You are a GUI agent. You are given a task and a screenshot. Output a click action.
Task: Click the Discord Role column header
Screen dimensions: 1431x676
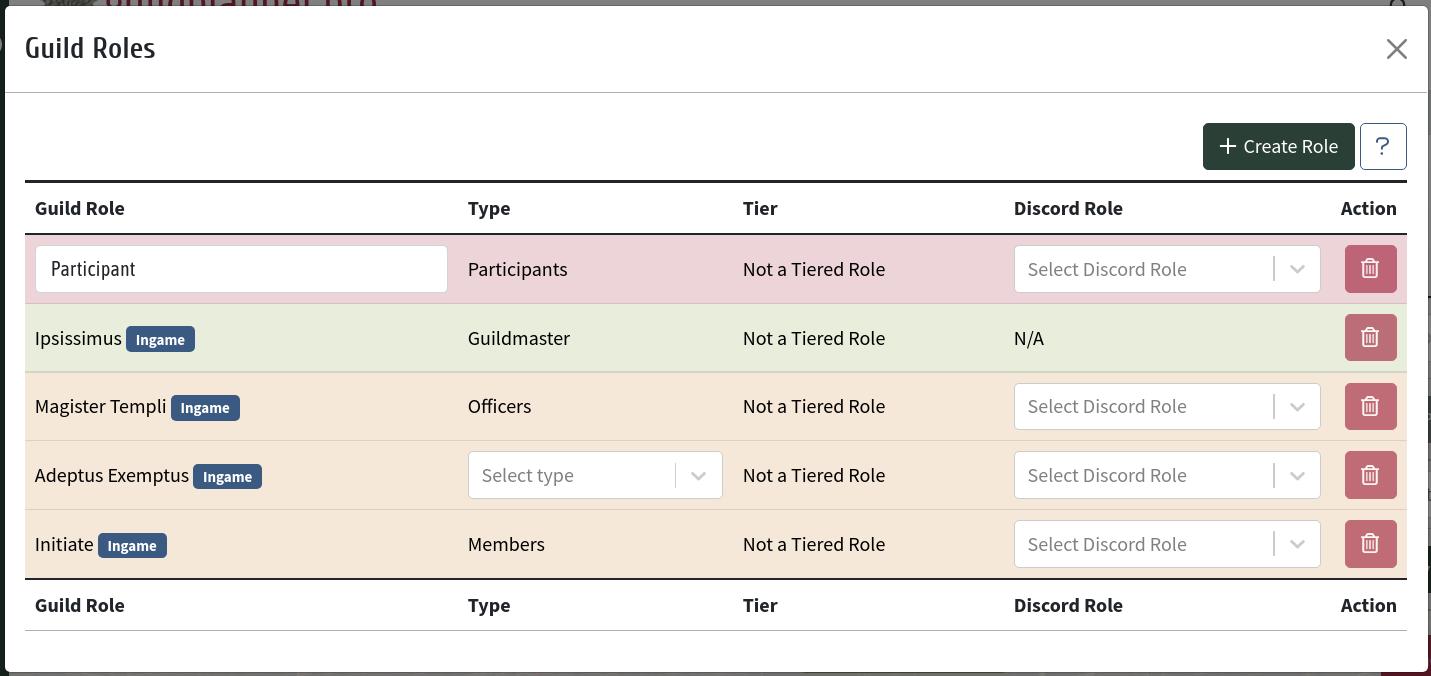click(1068, 208)
